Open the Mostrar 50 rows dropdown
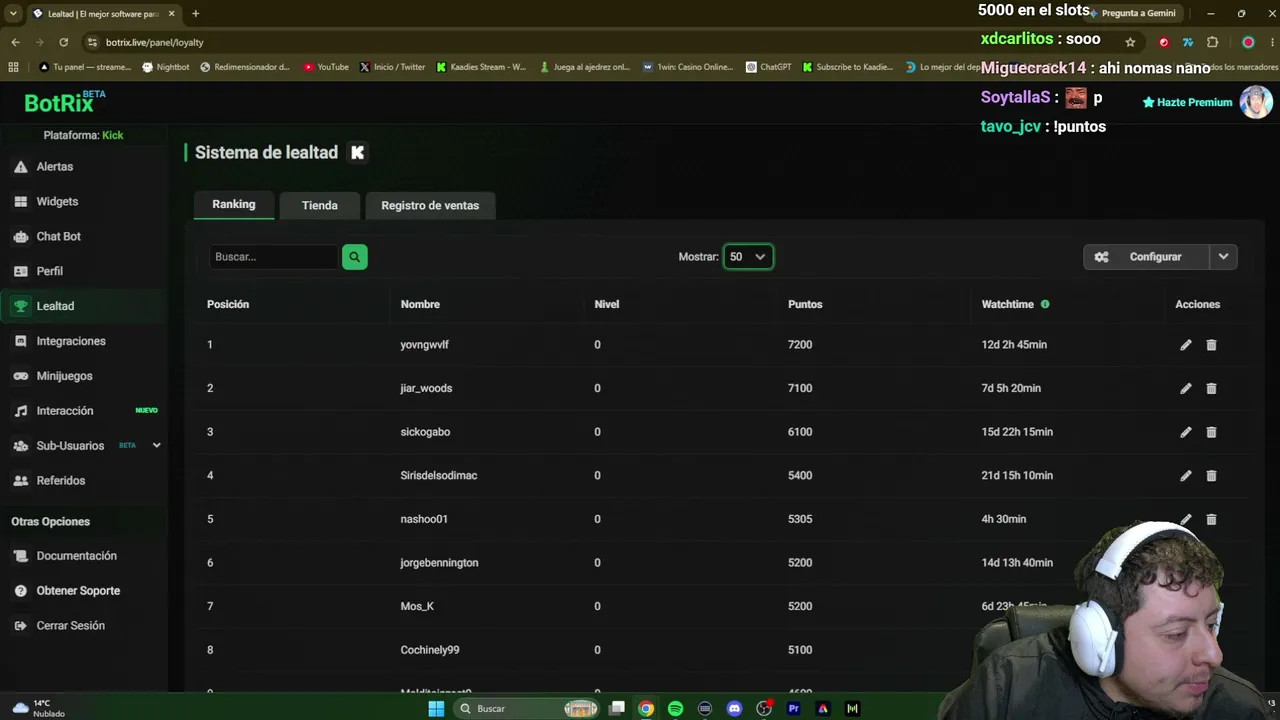This screenshot has width=1280, height=720. pos(748,257)
